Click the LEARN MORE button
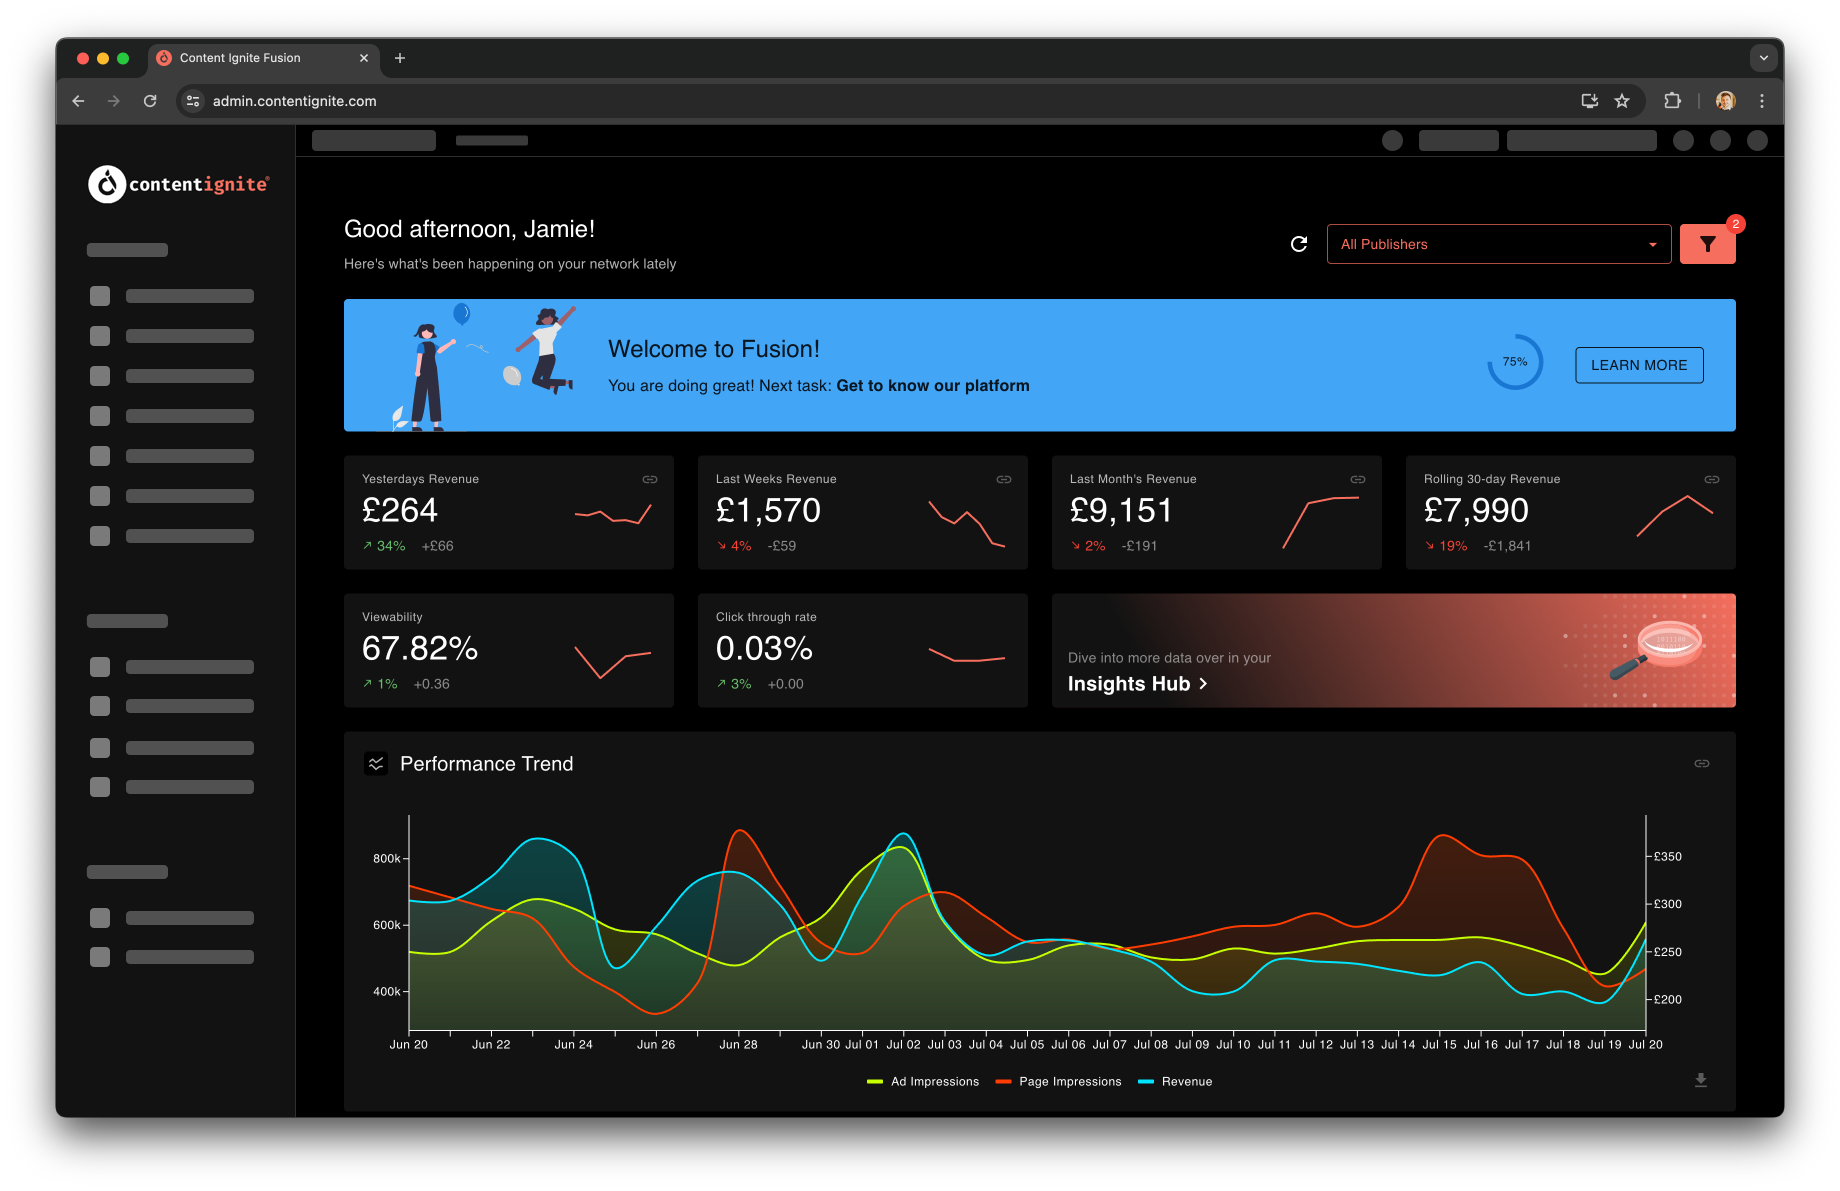Image resolution: width=1840 pixels, height=1191 pixels. coord(1639,365)
